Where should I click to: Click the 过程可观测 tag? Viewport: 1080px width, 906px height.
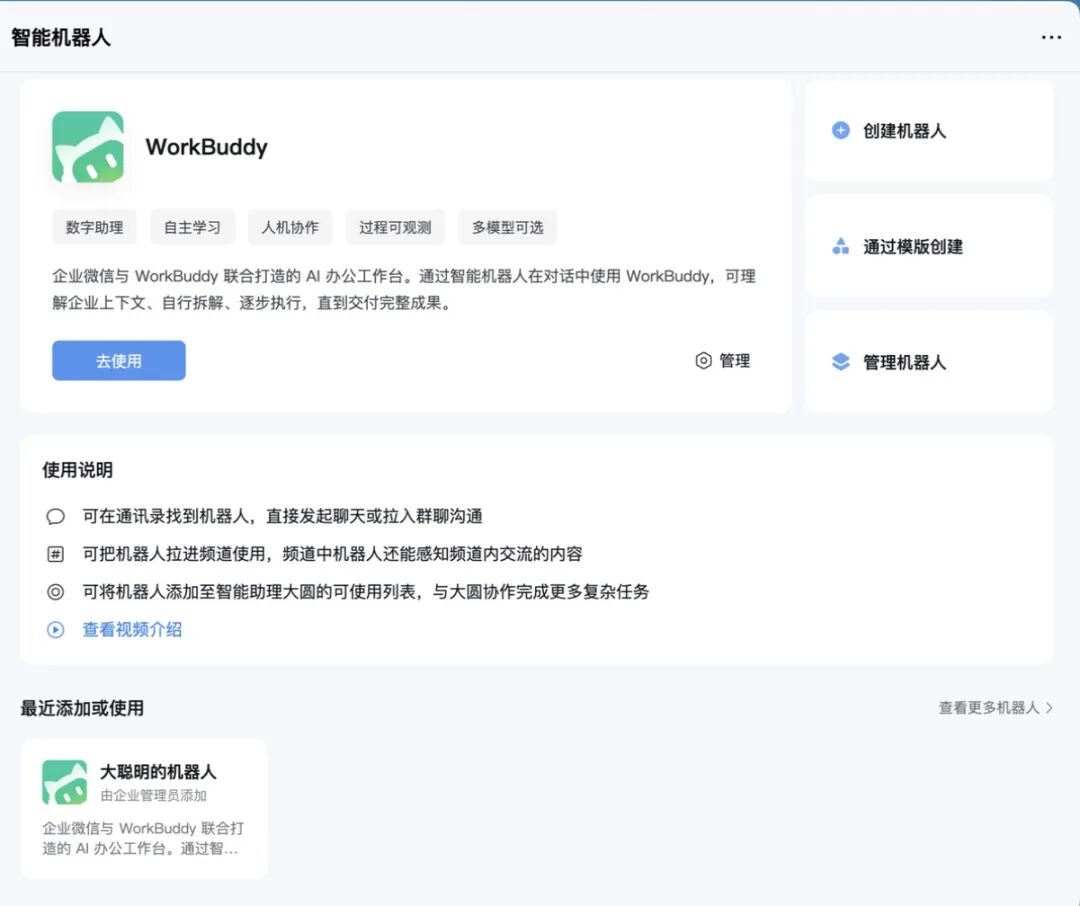point(395,227)
